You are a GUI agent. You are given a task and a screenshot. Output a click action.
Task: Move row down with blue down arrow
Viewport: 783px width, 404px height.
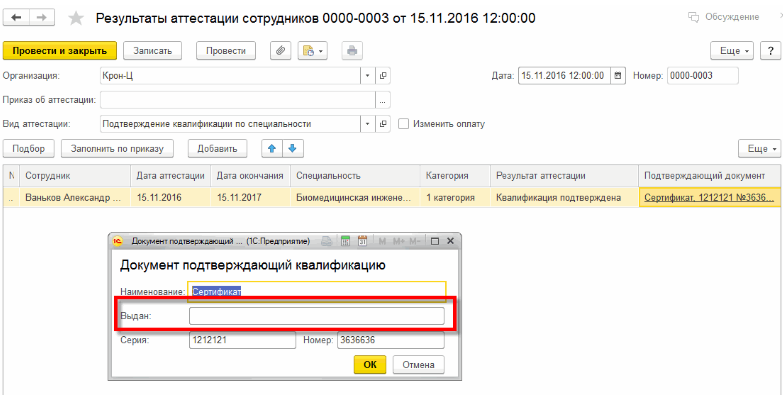tap(293, 148)
